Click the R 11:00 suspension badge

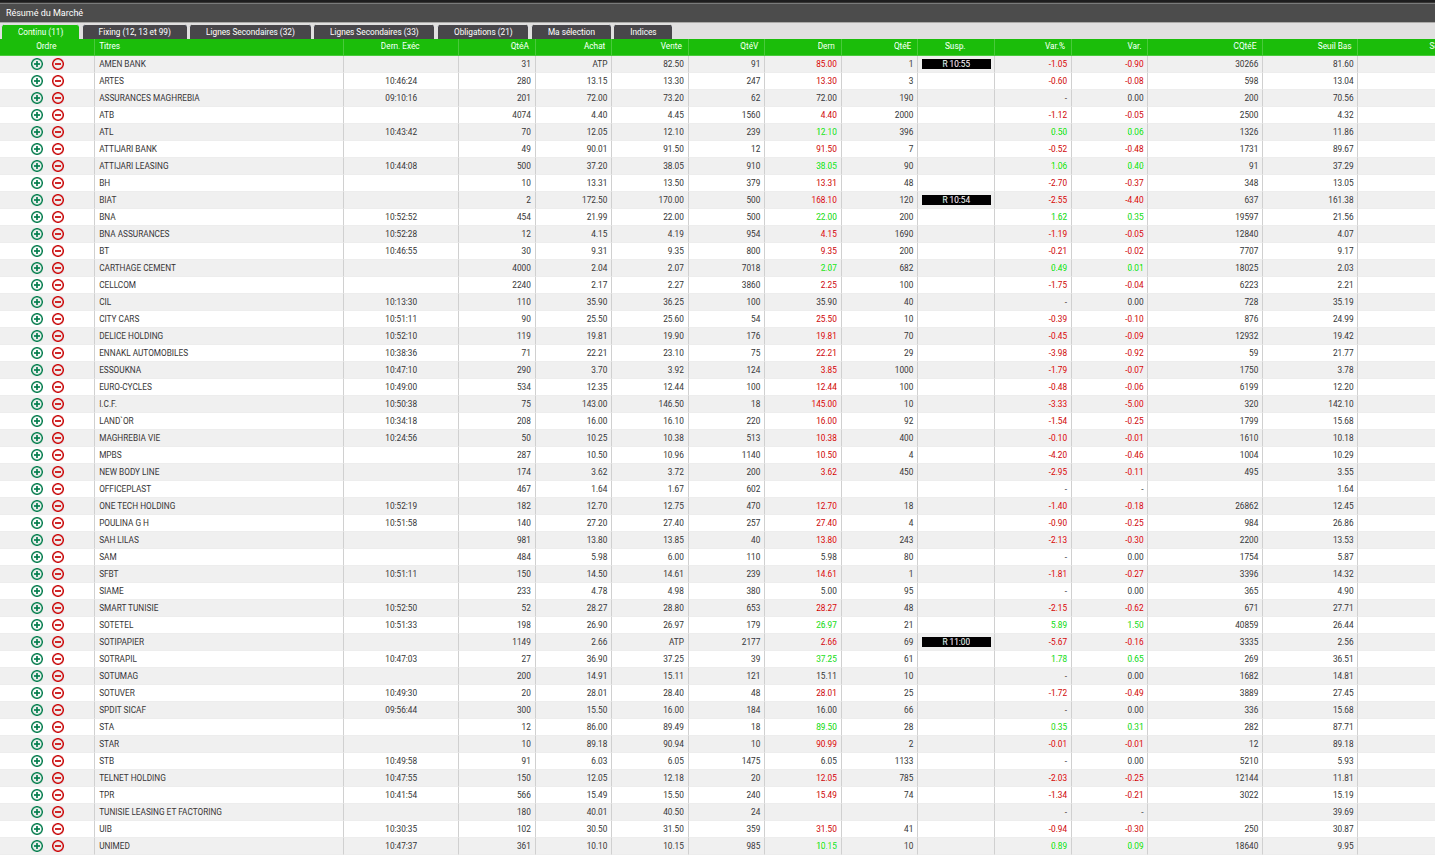click(x=956, y=642)
